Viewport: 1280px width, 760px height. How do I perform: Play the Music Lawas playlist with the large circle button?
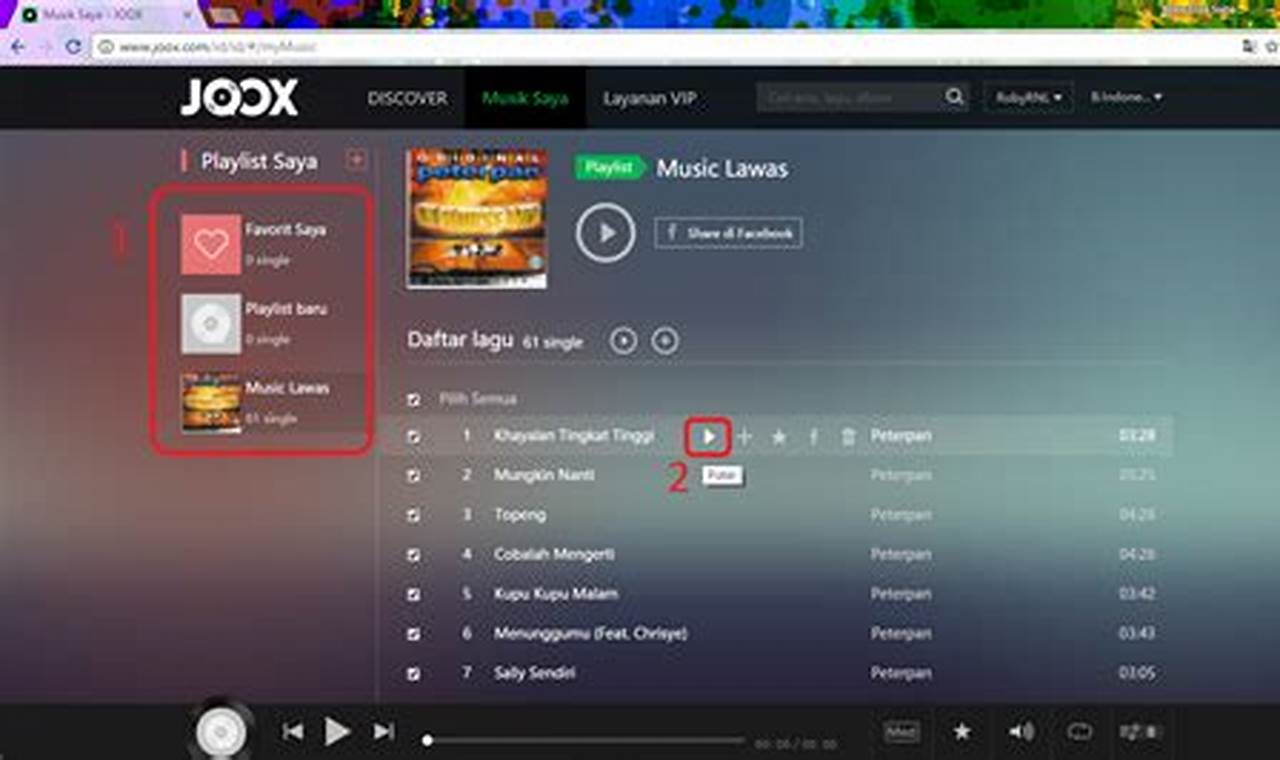click(605, 233)
